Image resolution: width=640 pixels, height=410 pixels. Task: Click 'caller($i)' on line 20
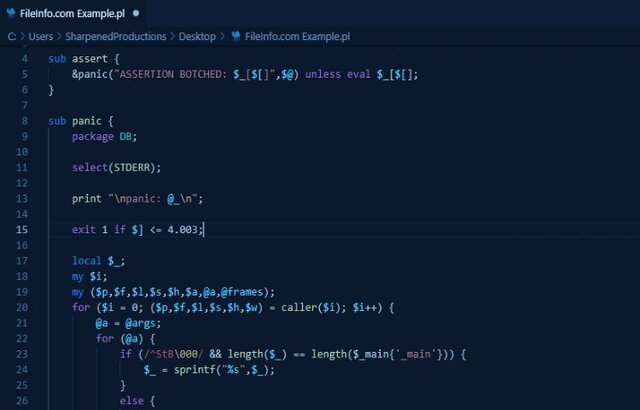click(313, 308)
